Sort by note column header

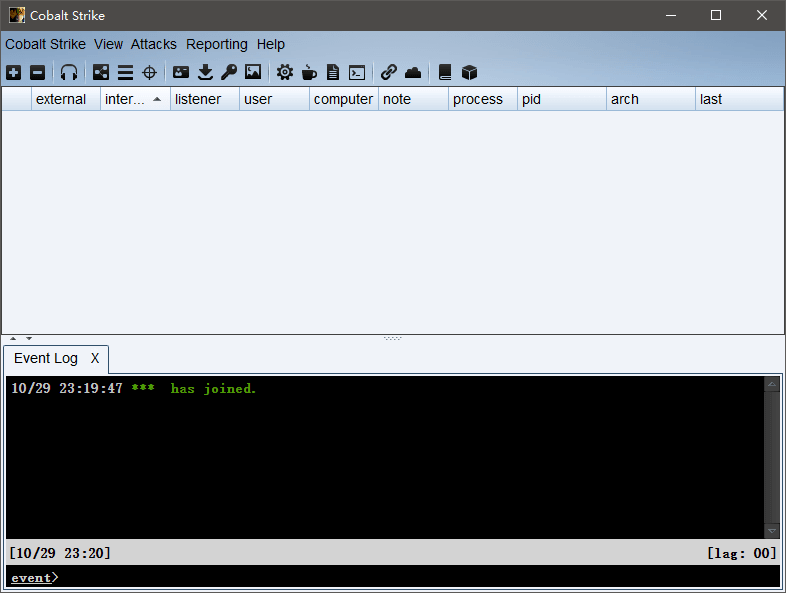click(413, 99)
